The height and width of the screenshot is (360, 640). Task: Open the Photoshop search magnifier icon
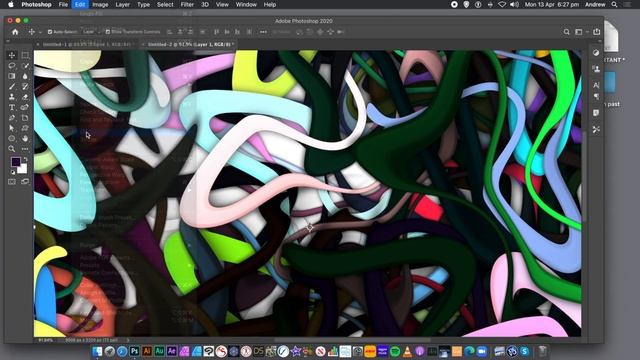pos(567,31)
